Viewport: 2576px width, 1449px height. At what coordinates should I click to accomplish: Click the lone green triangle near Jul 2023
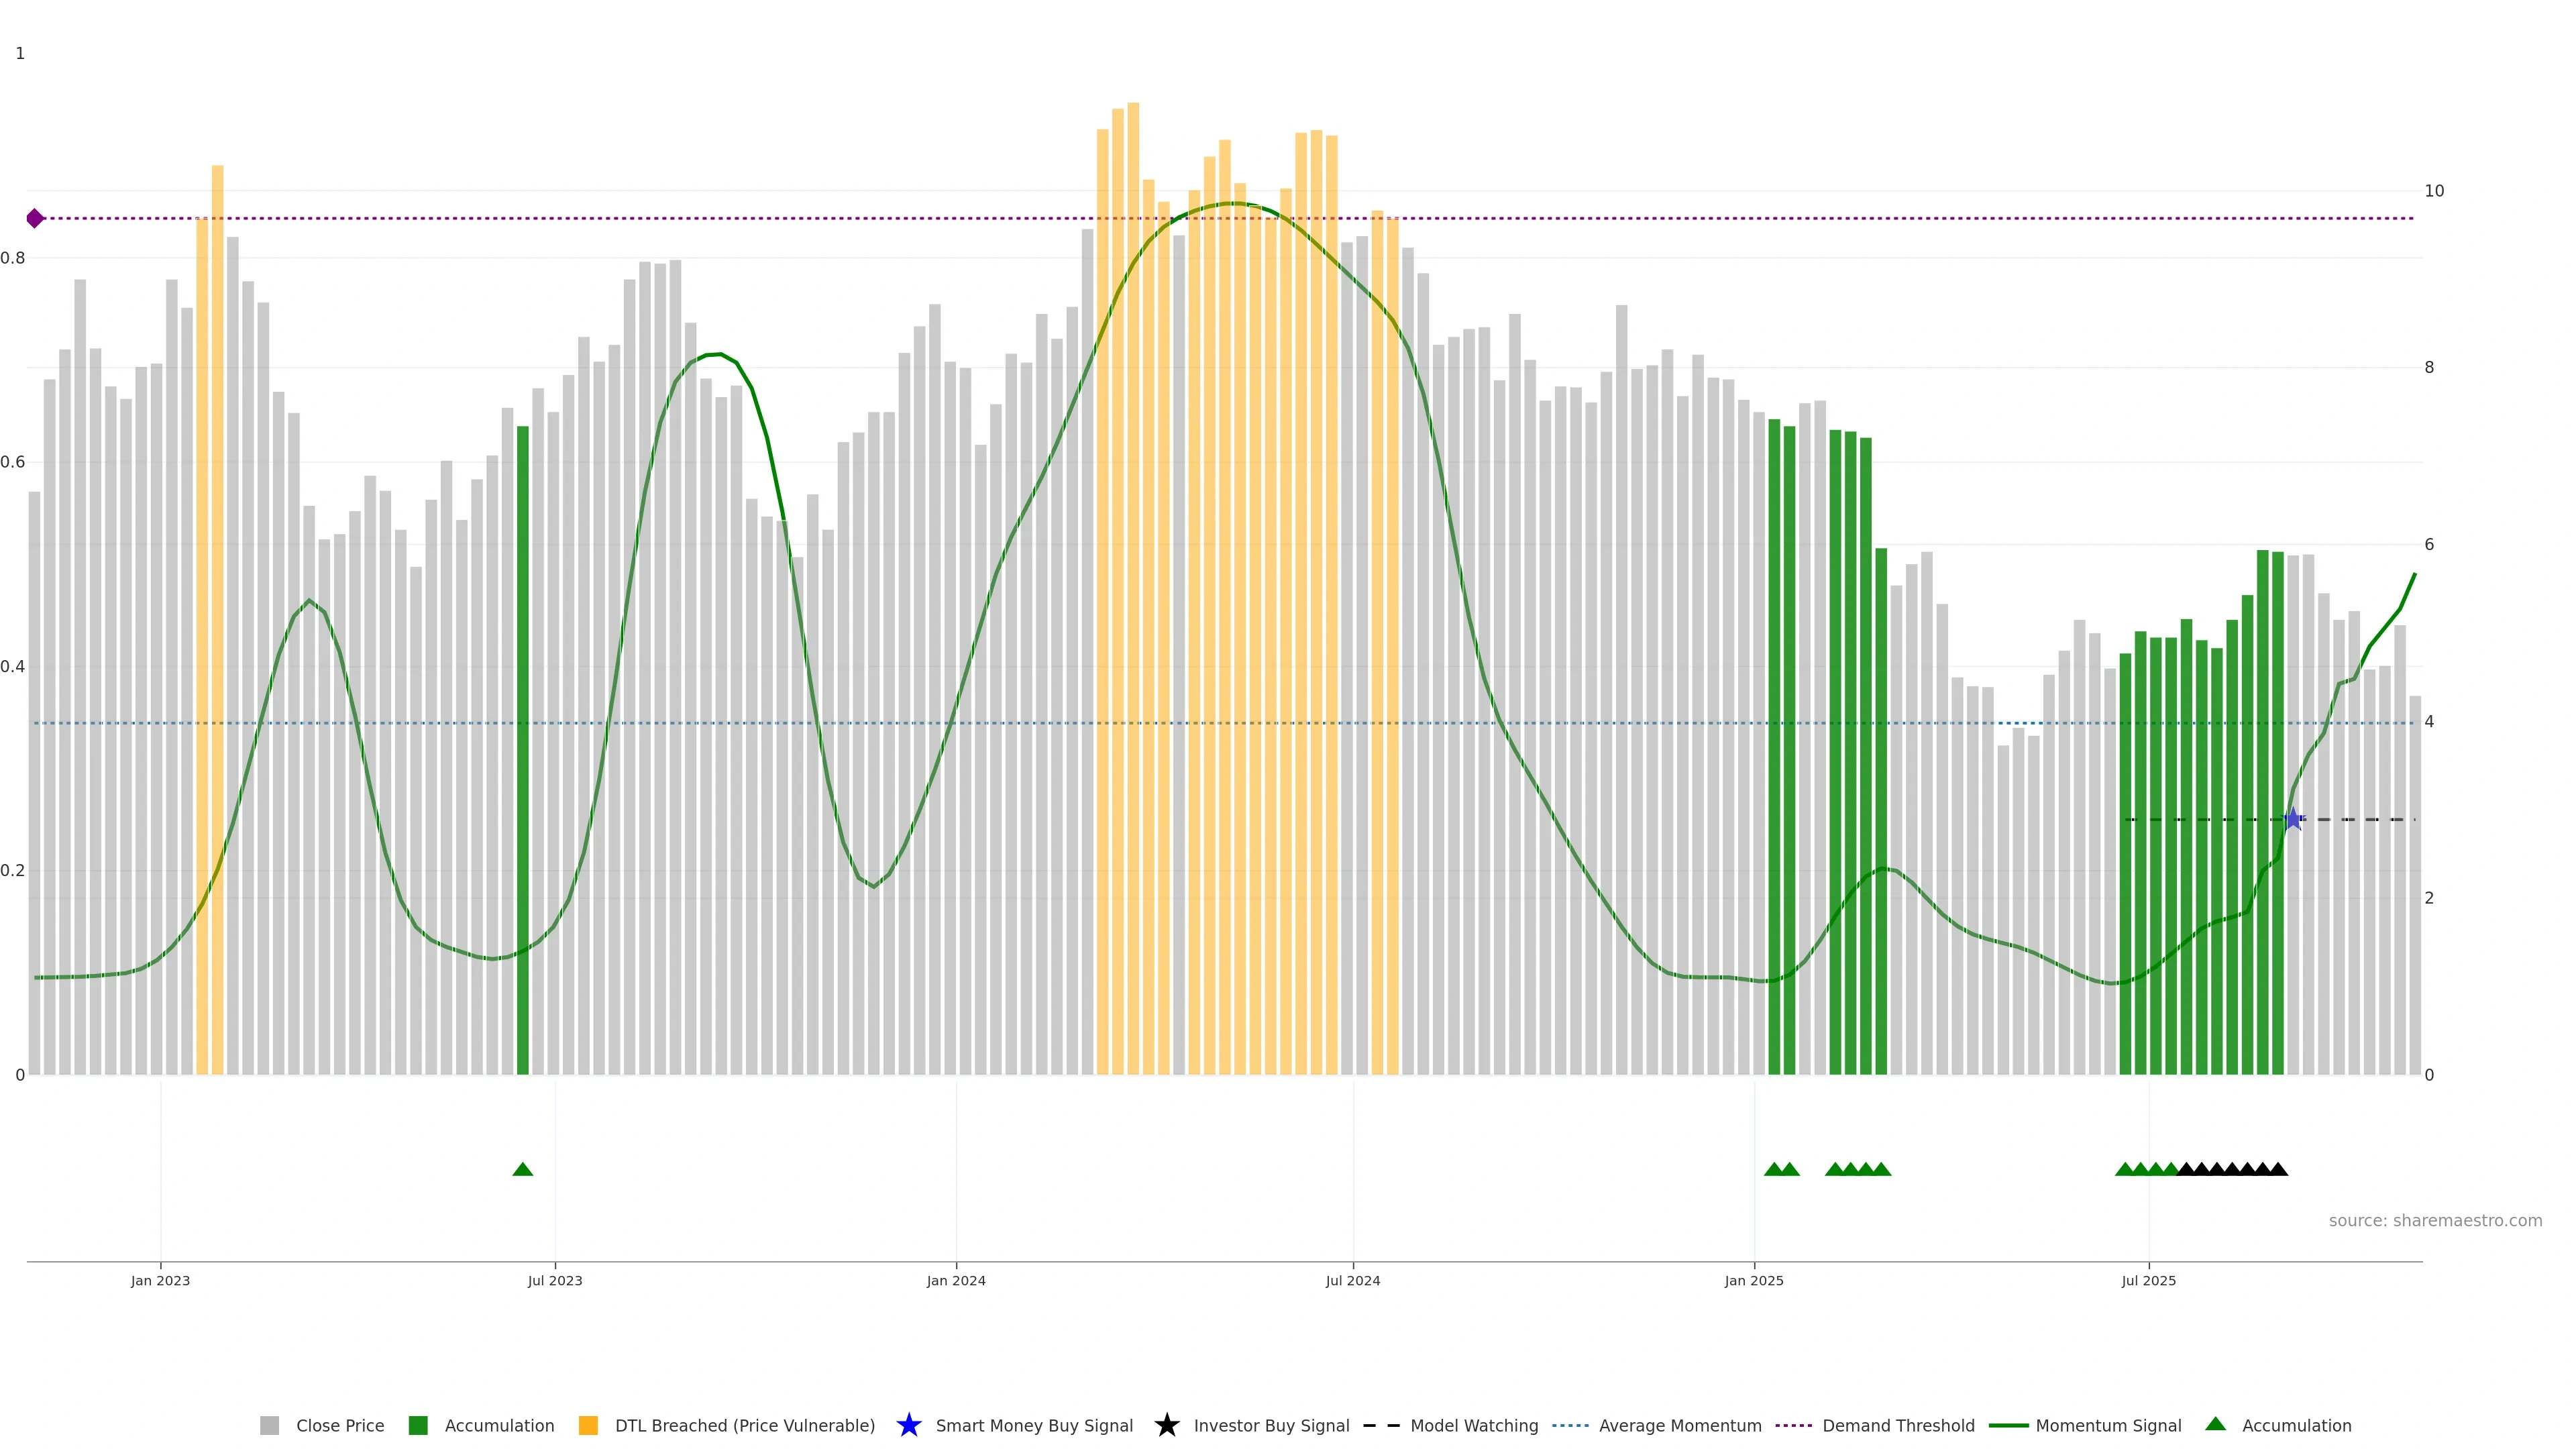pyautogui.click(x=522, y=1169)
